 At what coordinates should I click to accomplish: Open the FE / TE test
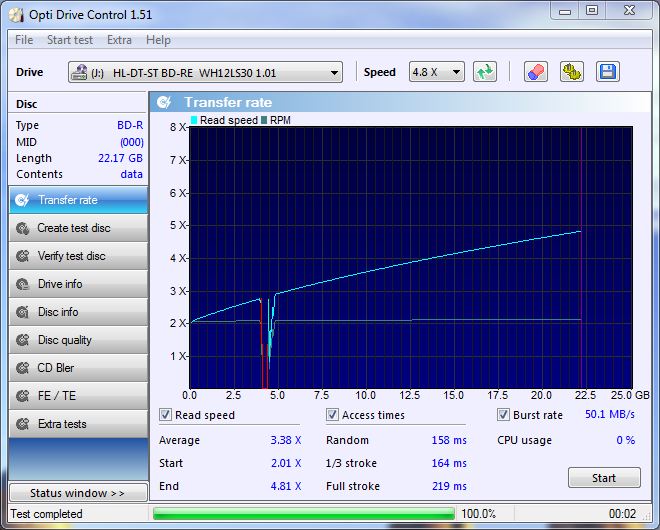click(x=78, y=396)
